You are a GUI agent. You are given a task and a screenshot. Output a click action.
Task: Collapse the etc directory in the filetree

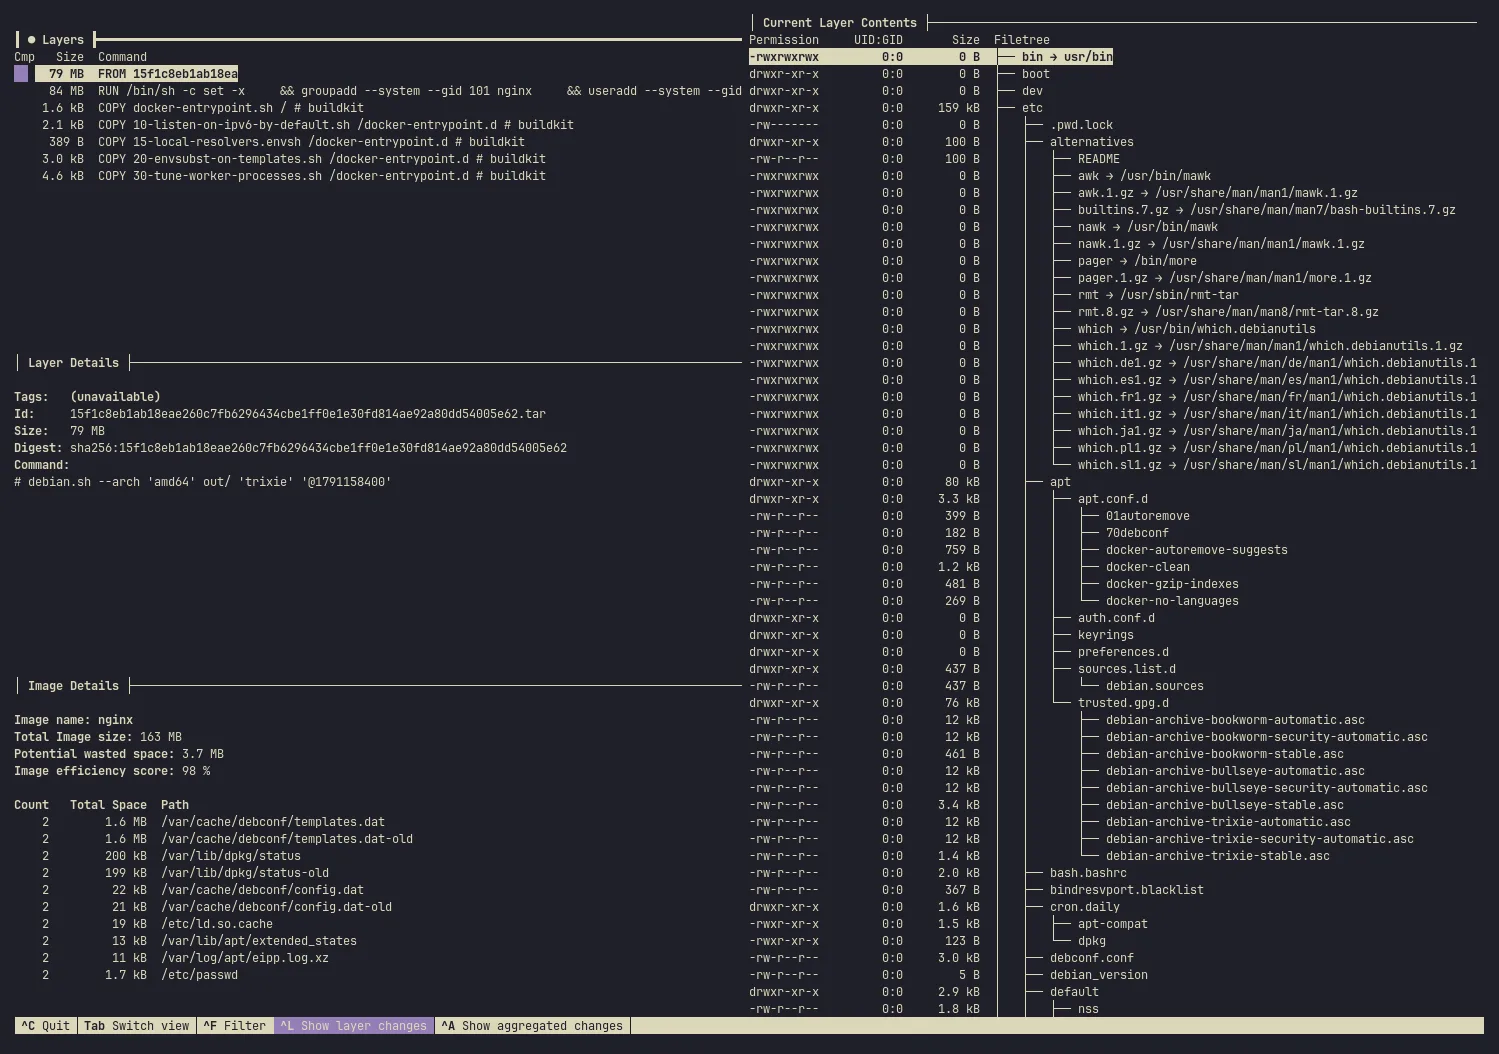tap(1032, 108)
